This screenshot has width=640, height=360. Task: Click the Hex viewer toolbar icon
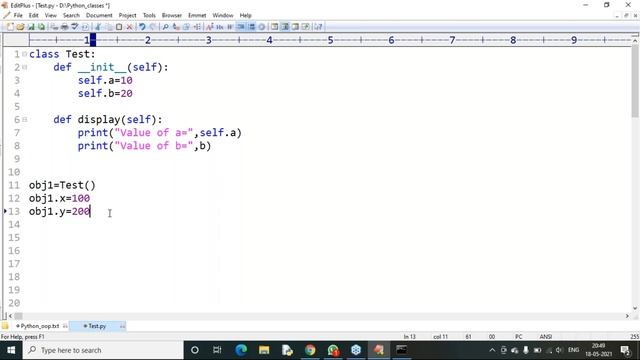(x=220, y=27)
